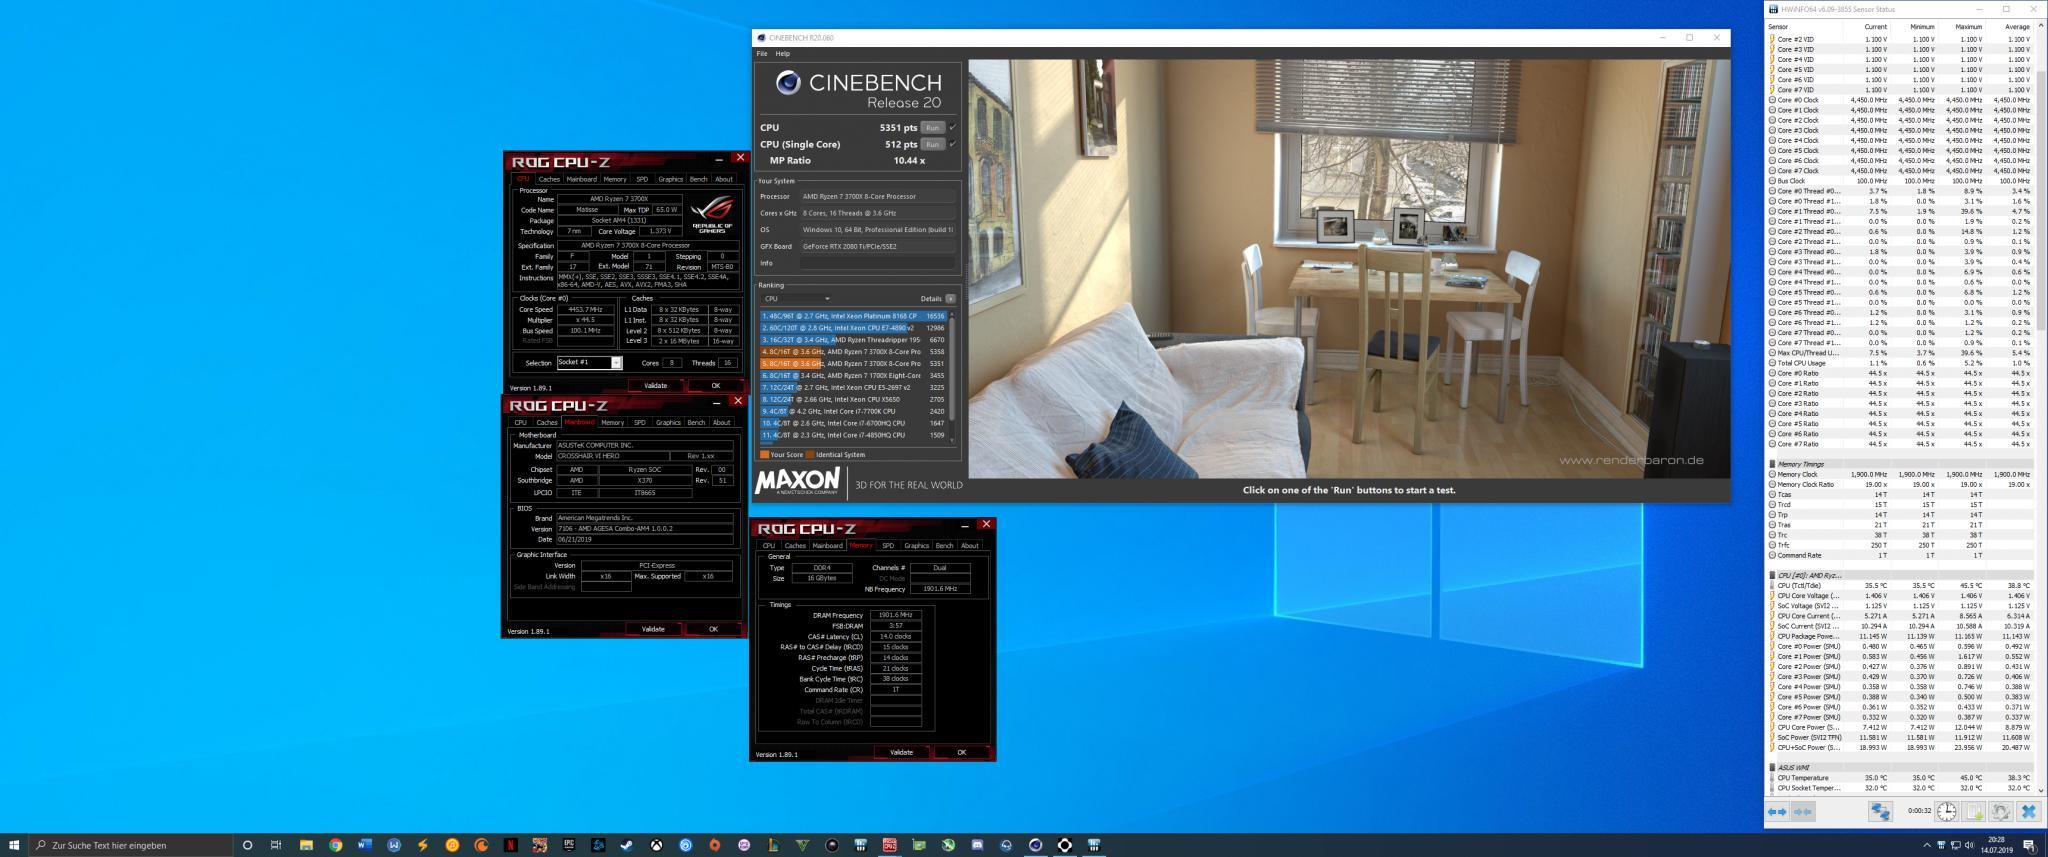
Task: Click Cinebench Info input field
Action: coord(877,263)
